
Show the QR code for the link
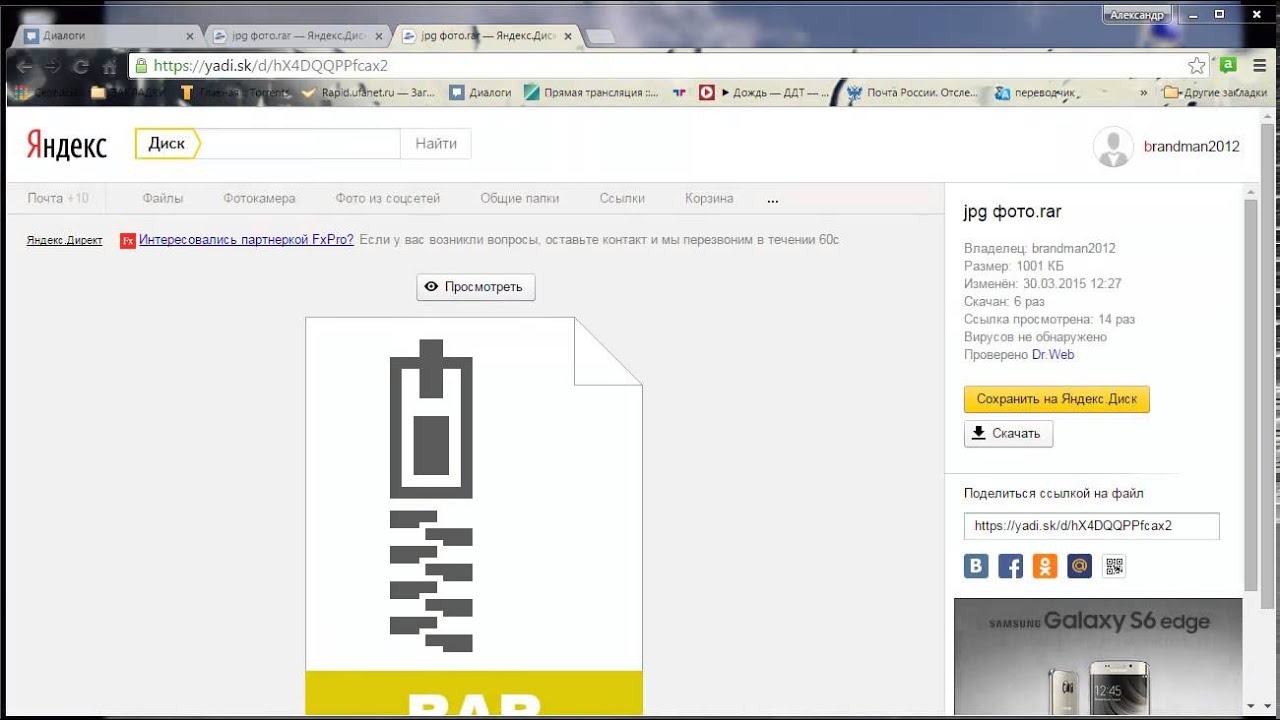(1114, 567)
